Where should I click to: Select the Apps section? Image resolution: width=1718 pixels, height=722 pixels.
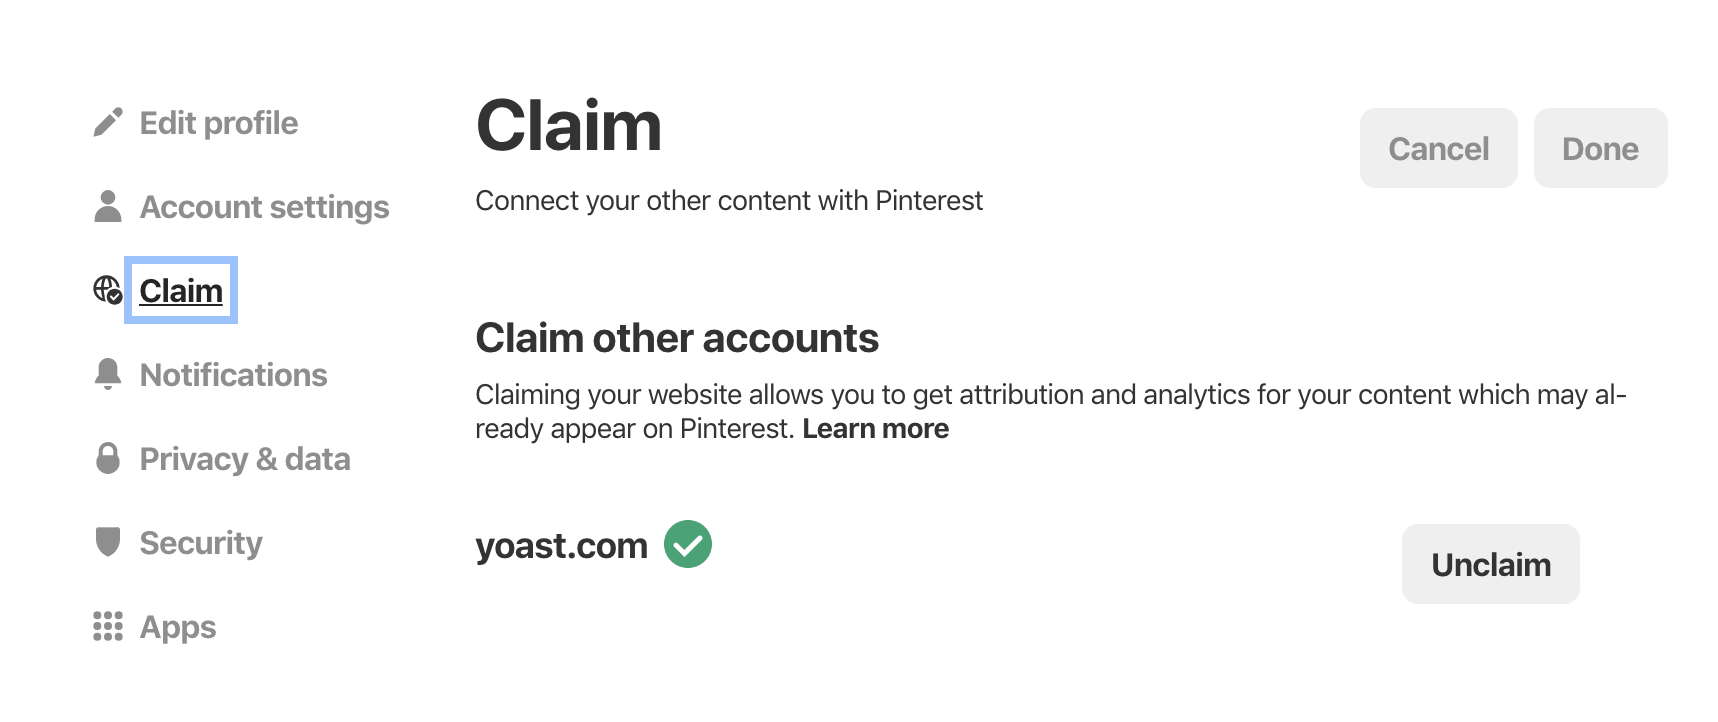point(178,626)
